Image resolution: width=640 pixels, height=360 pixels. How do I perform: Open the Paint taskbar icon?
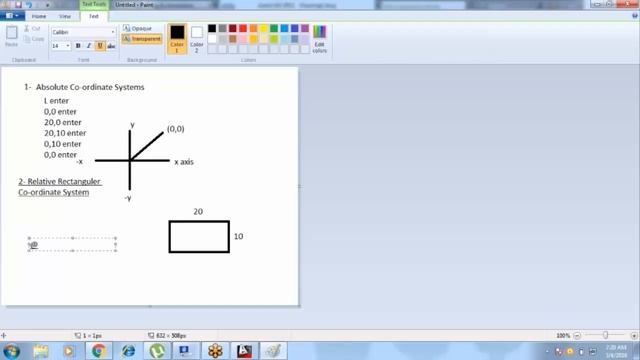(x=273, y=351)
